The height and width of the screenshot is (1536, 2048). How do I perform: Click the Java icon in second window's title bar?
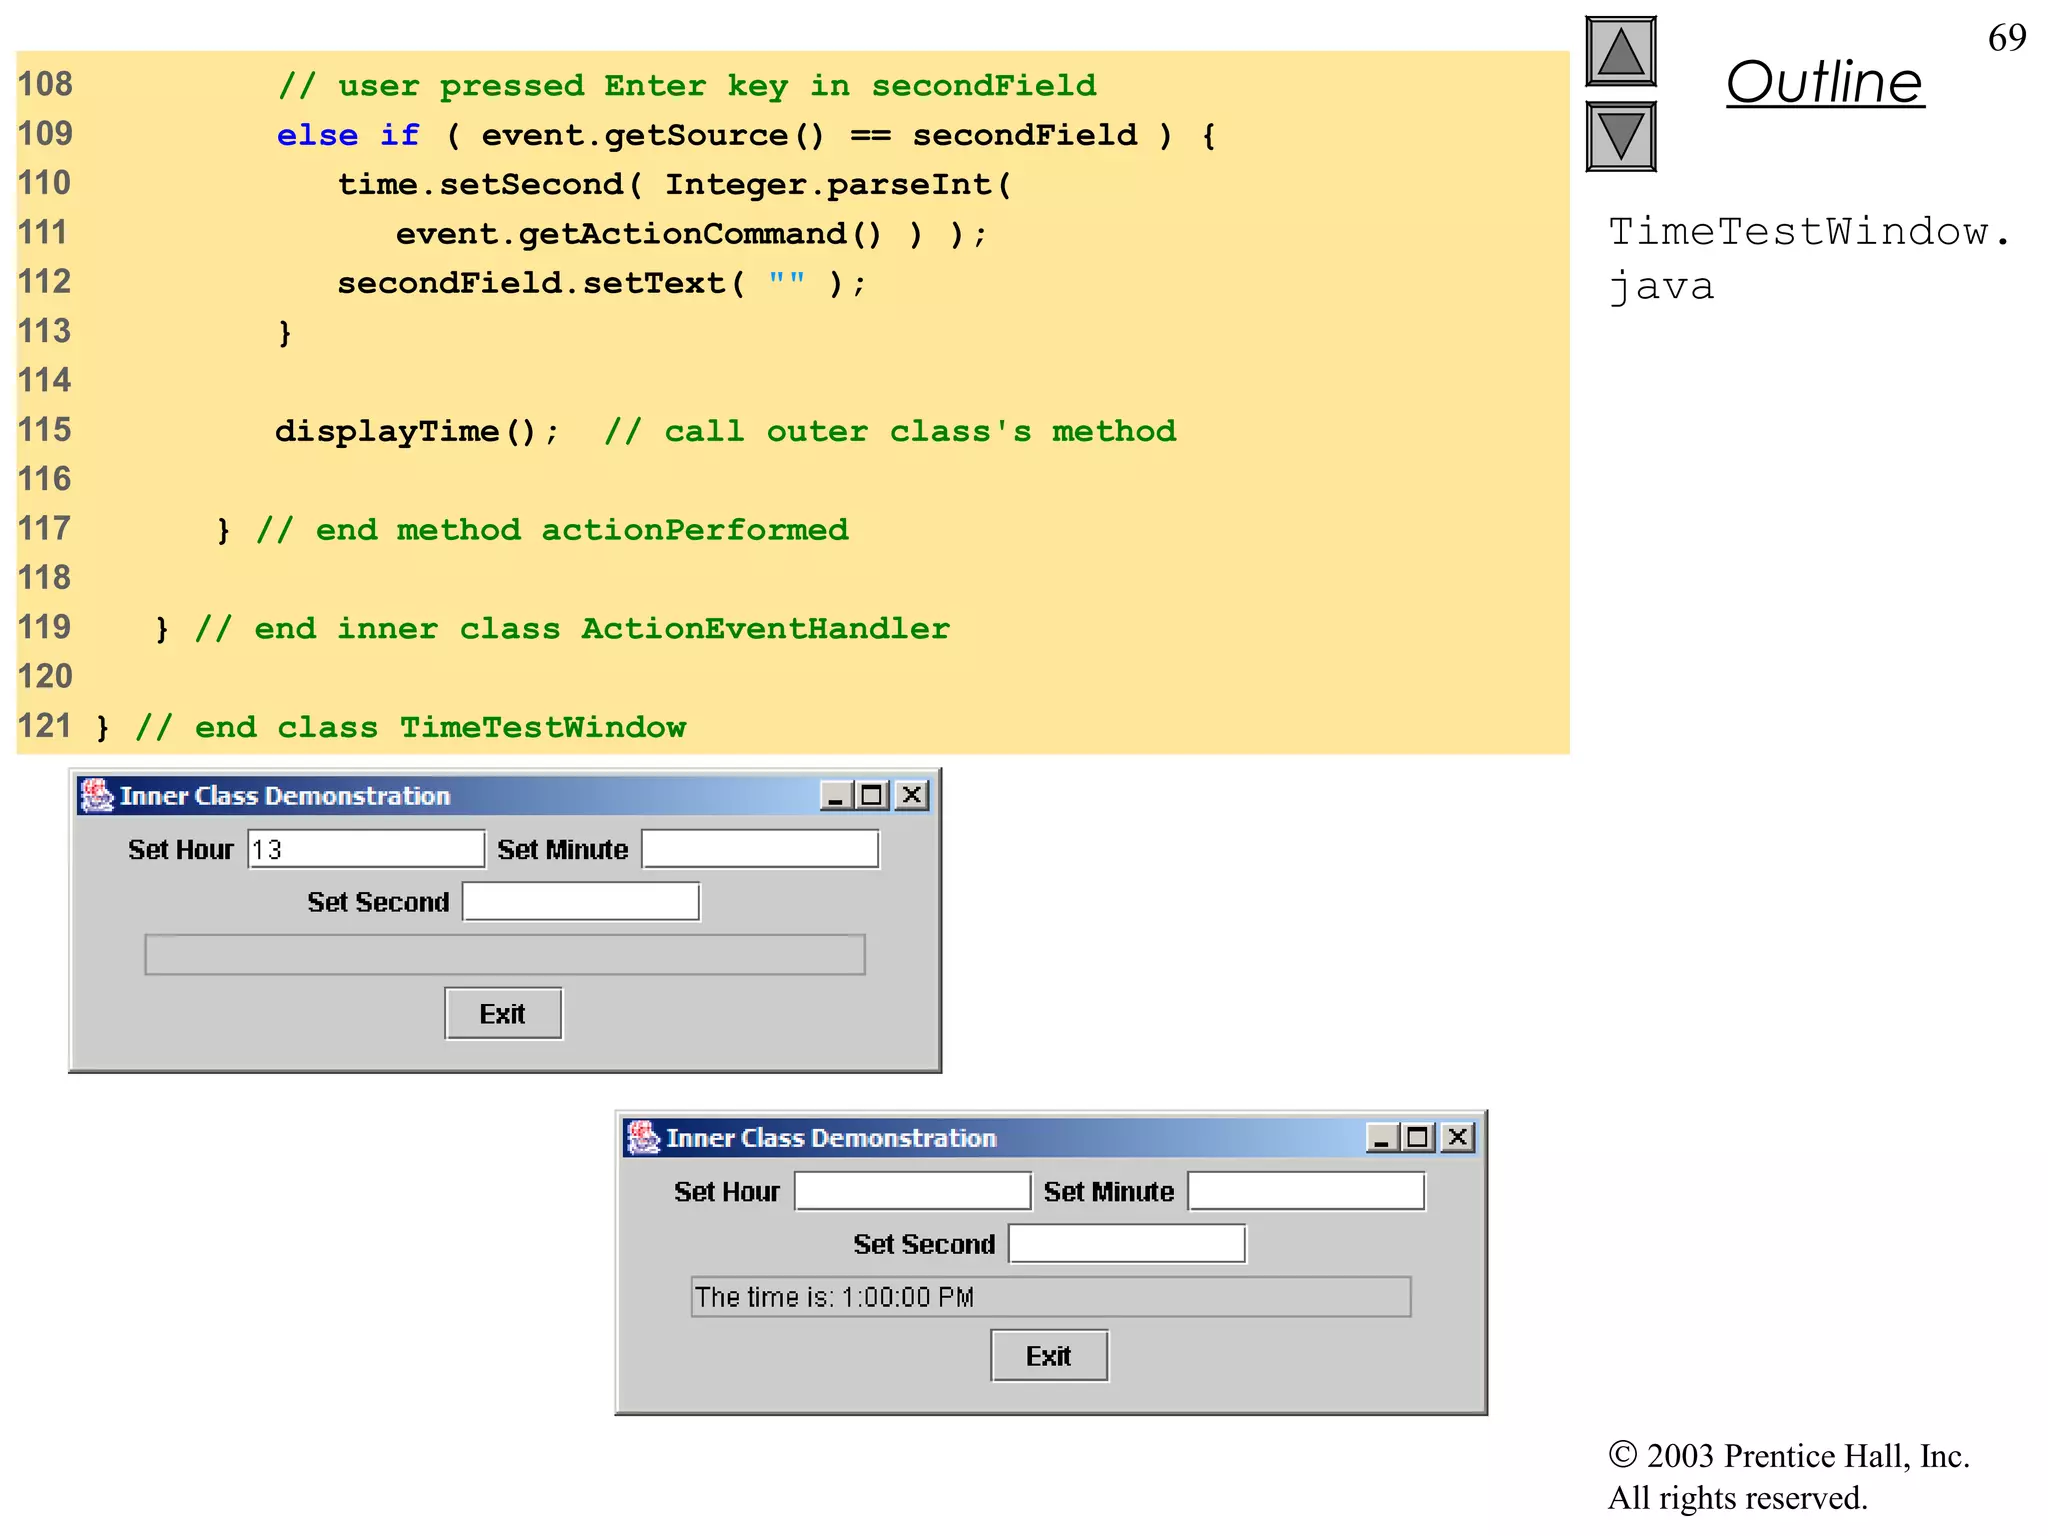coord(643,1137)
